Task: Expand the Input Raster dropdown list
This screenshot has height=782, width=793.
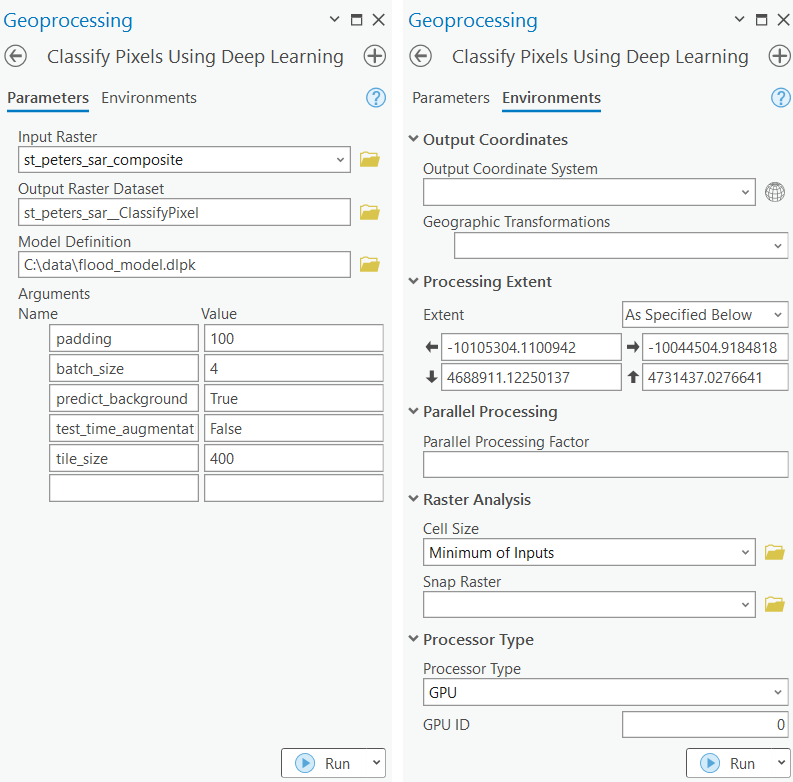Action: 341,159
